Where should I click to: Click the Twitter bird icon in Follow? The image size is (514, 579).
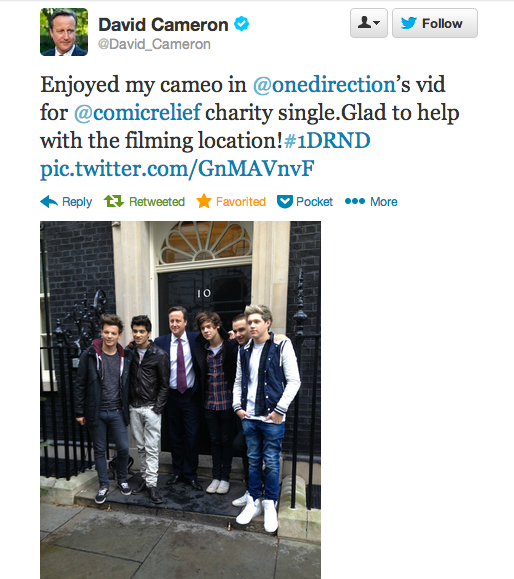point(409,23)
